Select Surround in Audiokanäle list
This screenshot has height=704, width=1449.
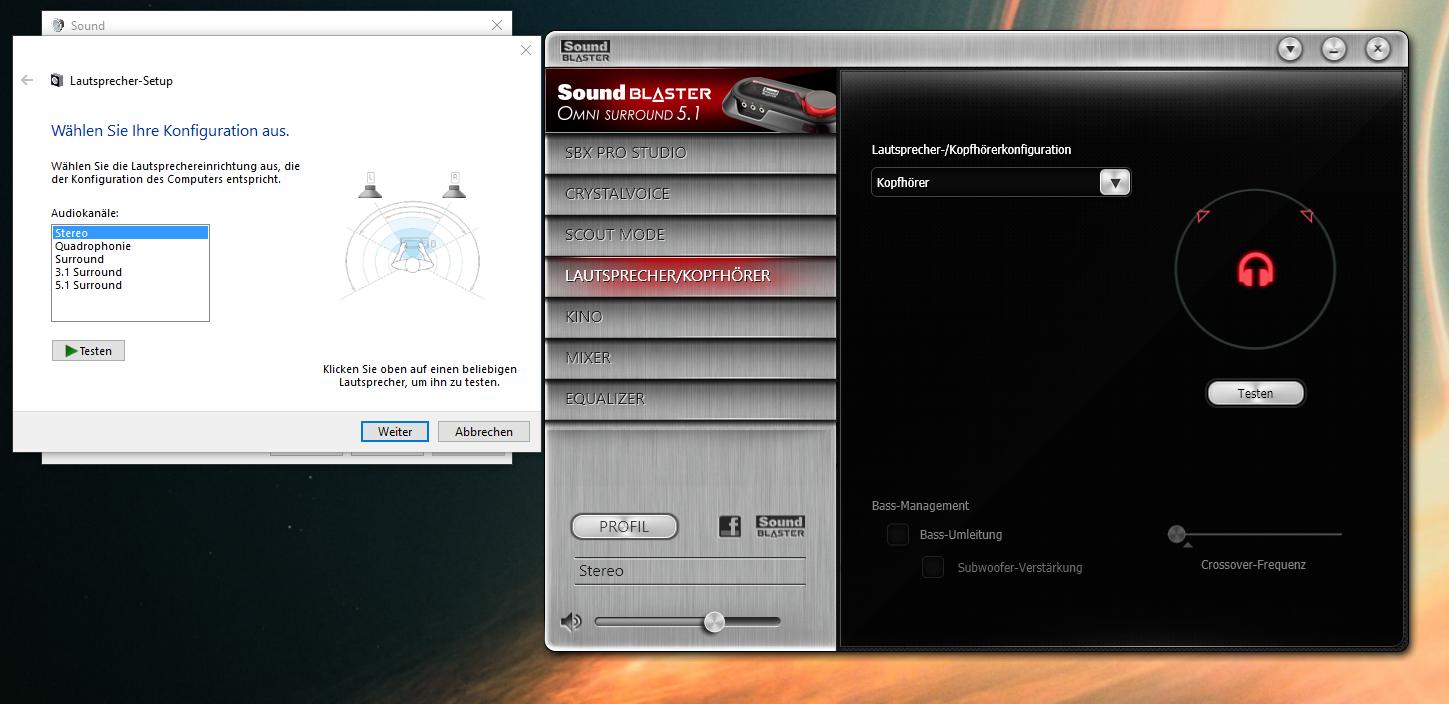click(x=130, y=259)
